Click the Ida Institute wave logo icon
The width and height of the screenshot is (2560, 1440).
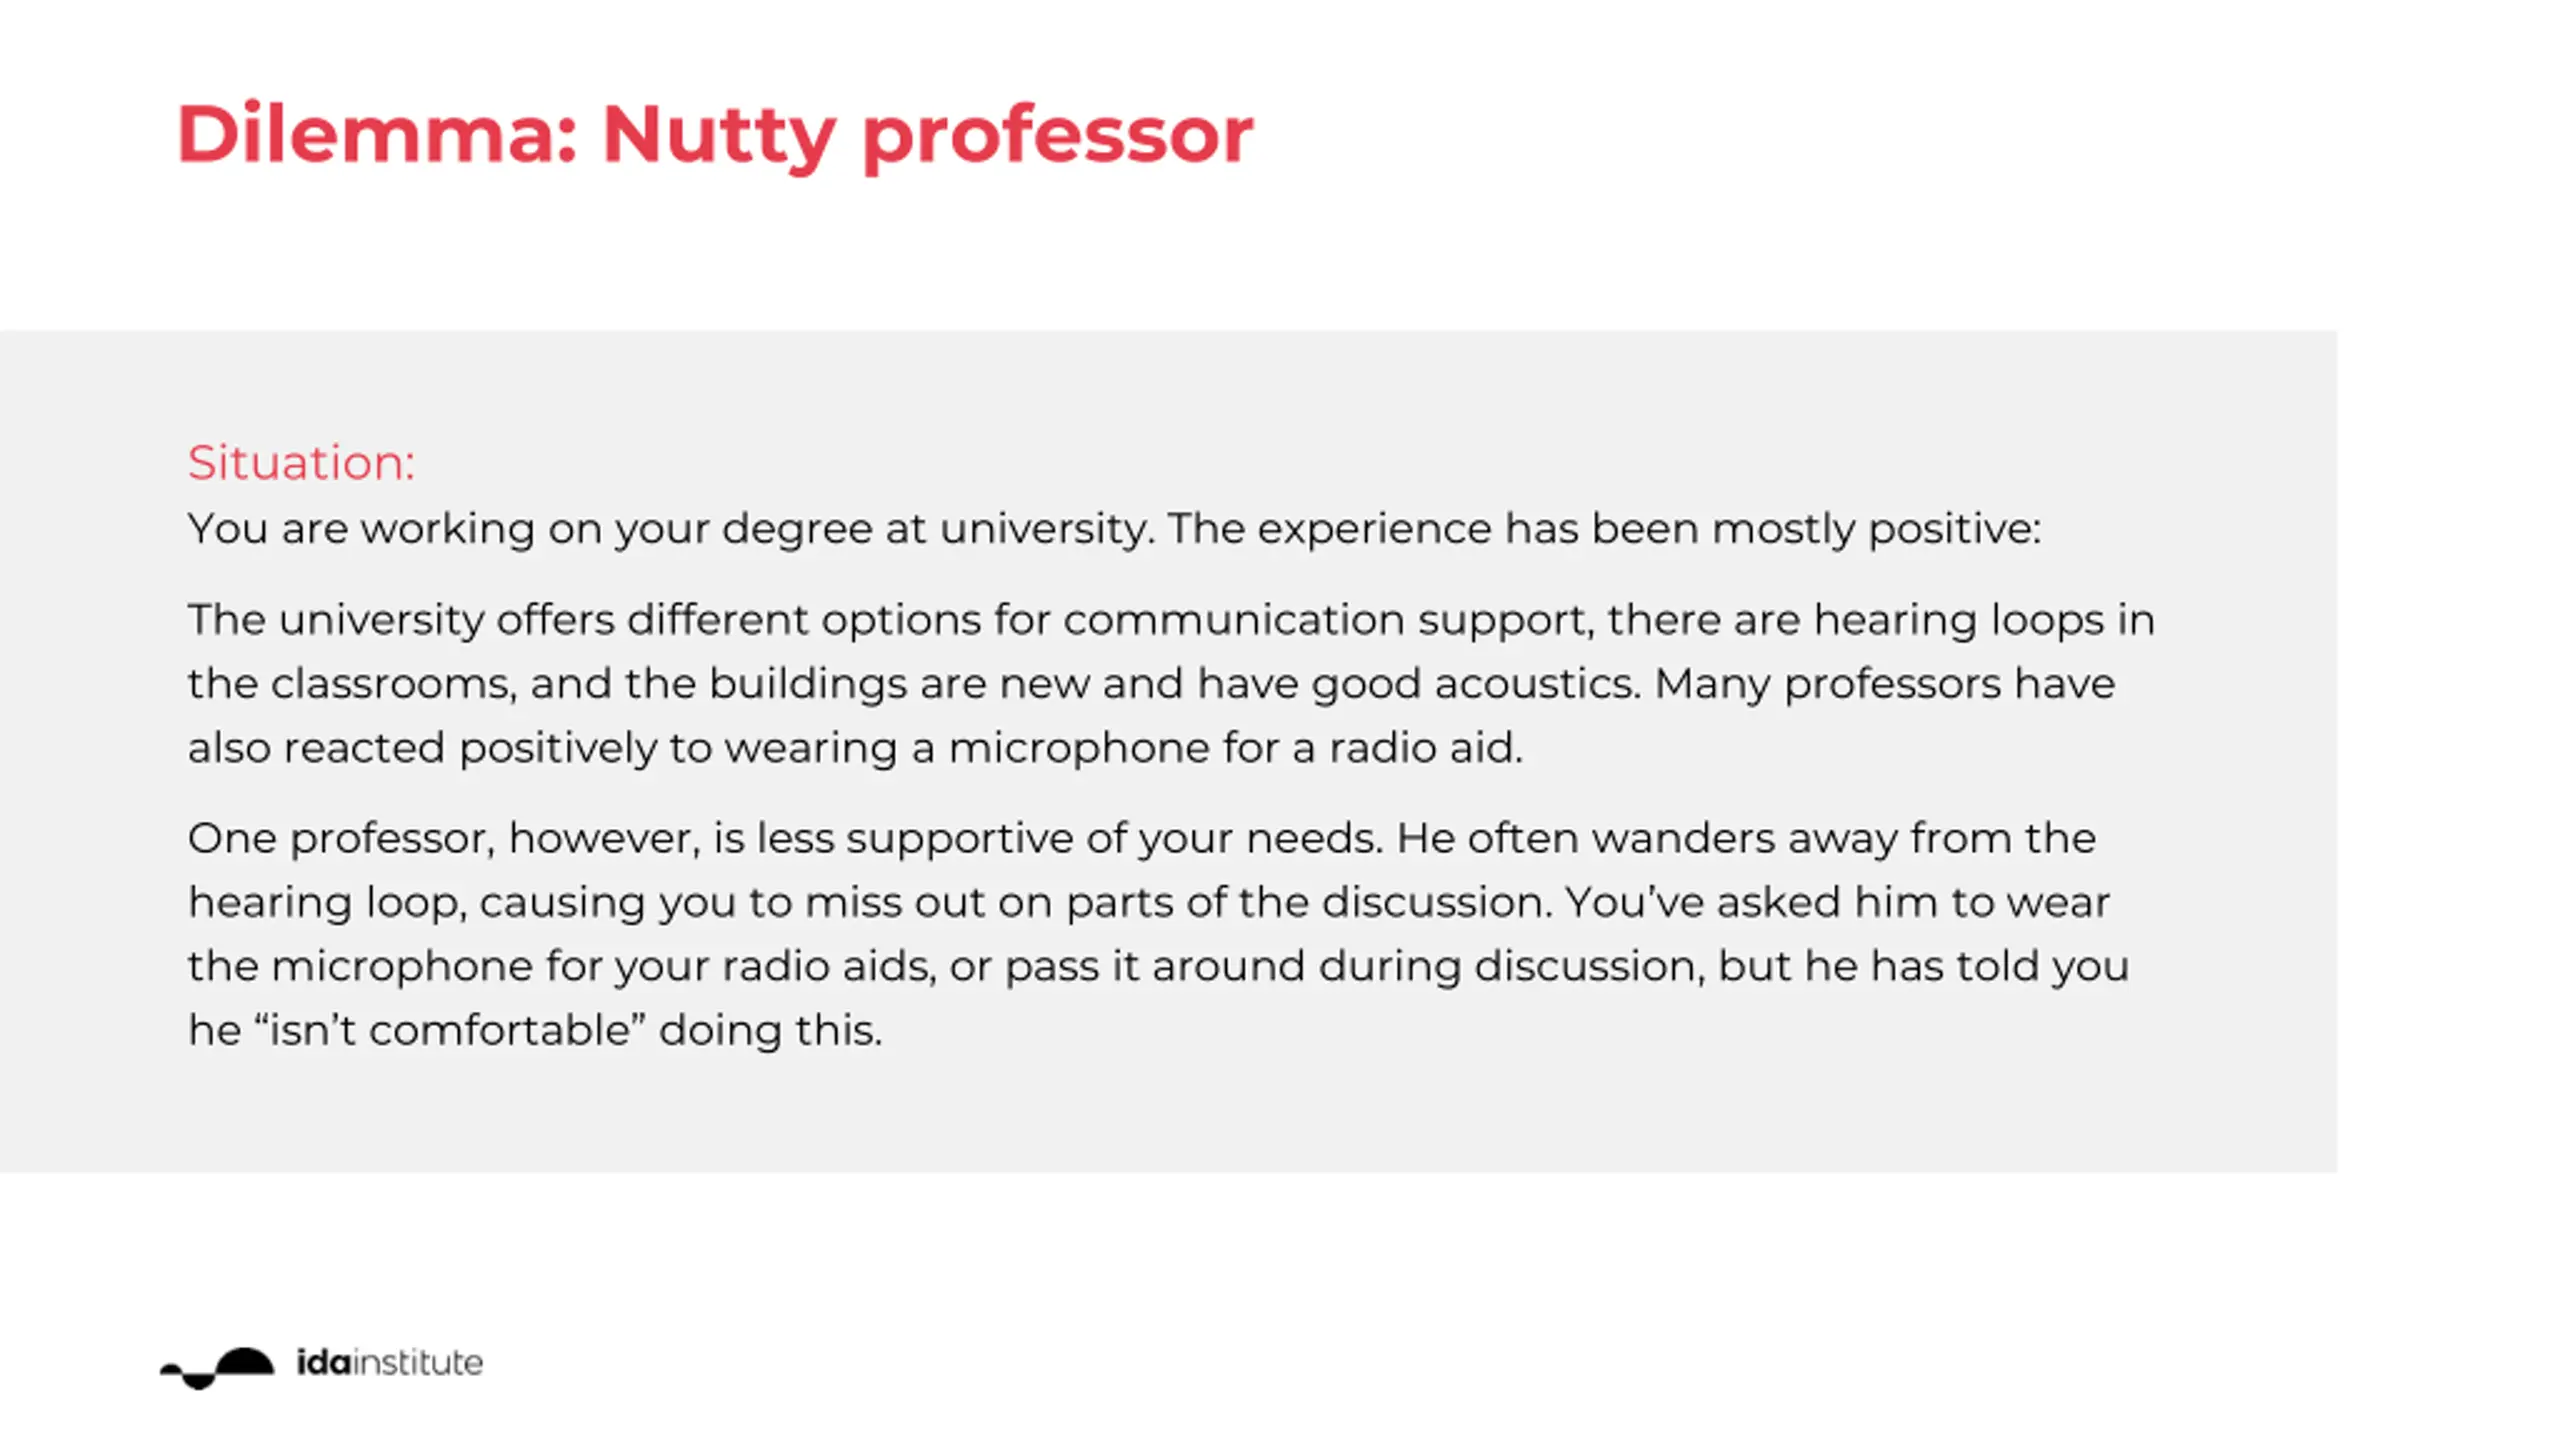[x=217, y=1366]
